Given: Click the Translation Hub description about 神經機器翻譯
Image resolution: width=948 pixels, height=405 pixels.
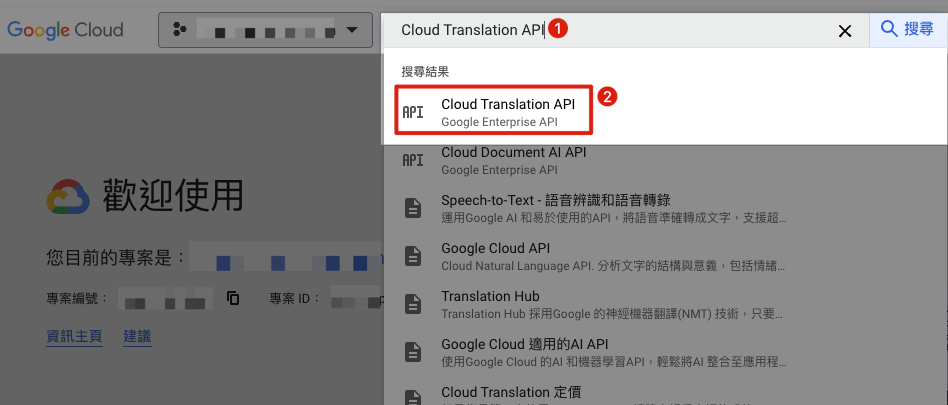Looking at the screenshot, I should 612,314.
